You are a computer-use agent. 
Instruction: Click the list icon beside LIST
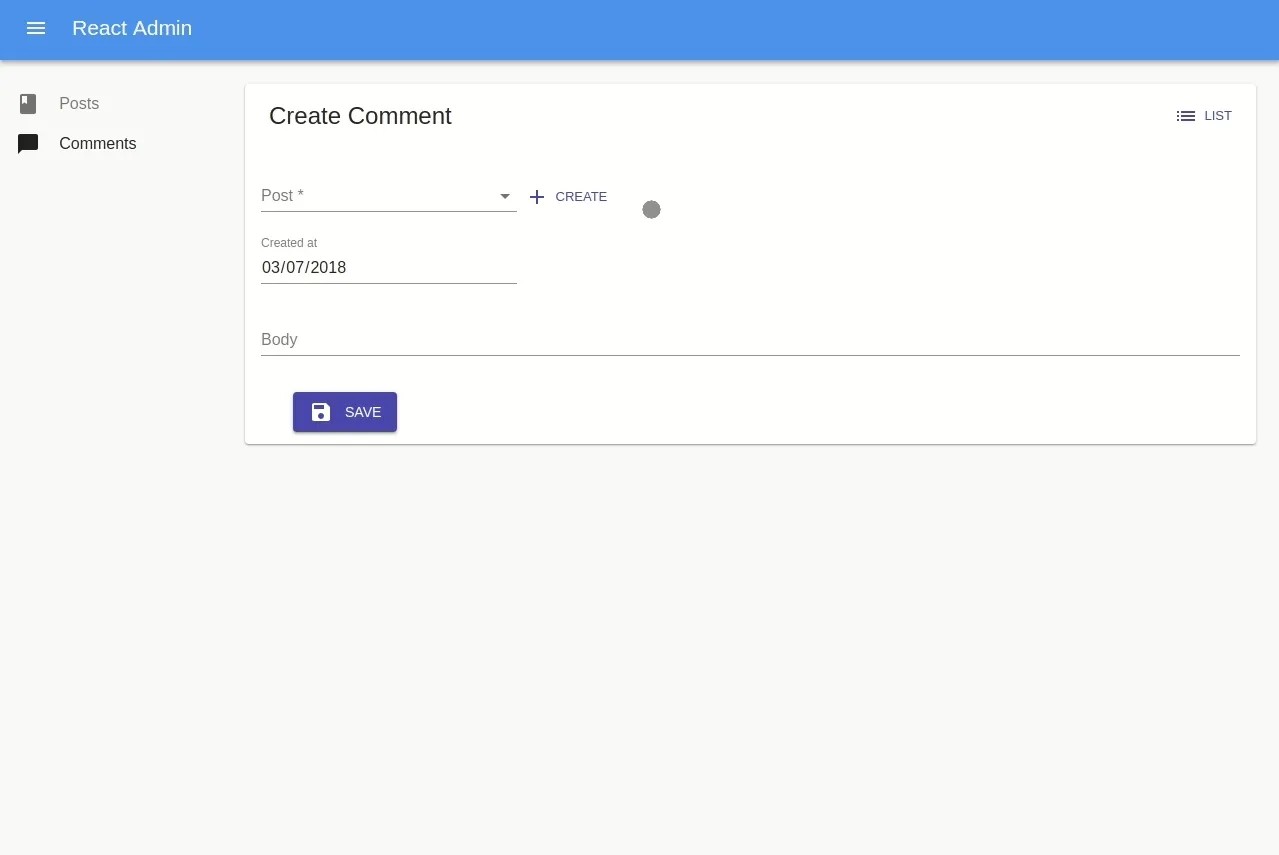1186,116
